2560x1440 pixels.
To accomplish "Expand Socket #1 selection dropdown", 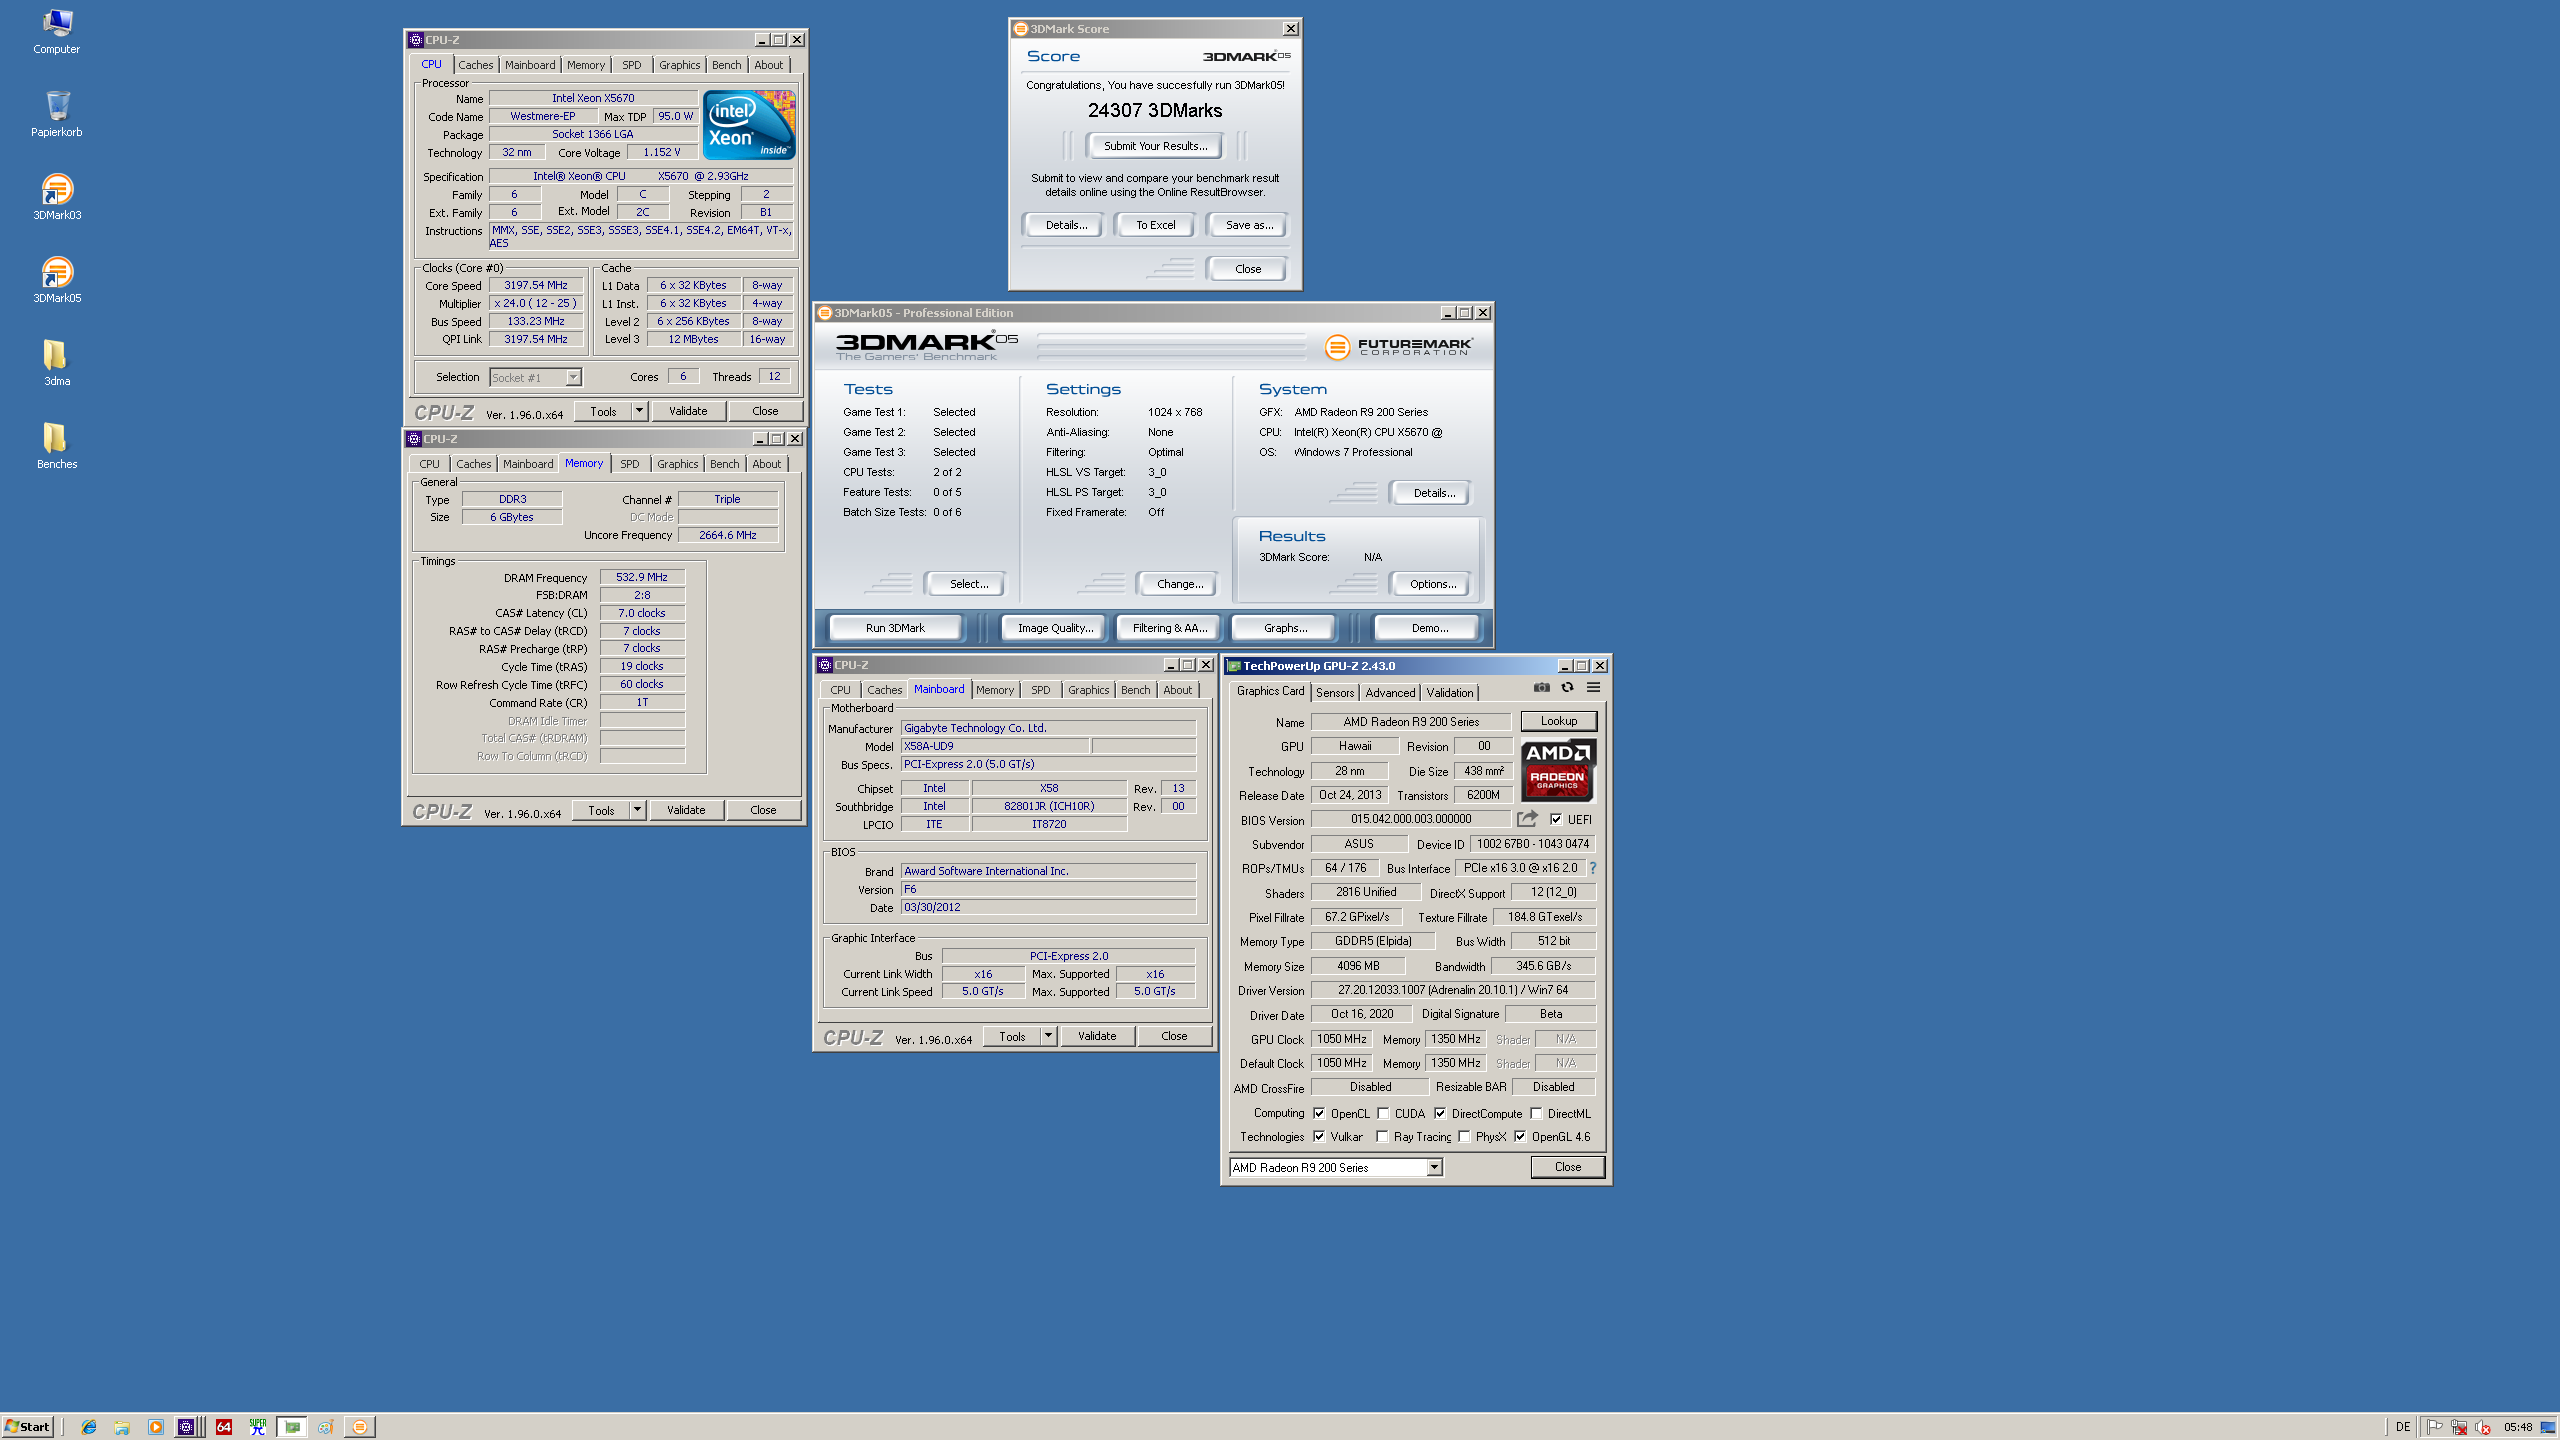I will tap(573, 378).
